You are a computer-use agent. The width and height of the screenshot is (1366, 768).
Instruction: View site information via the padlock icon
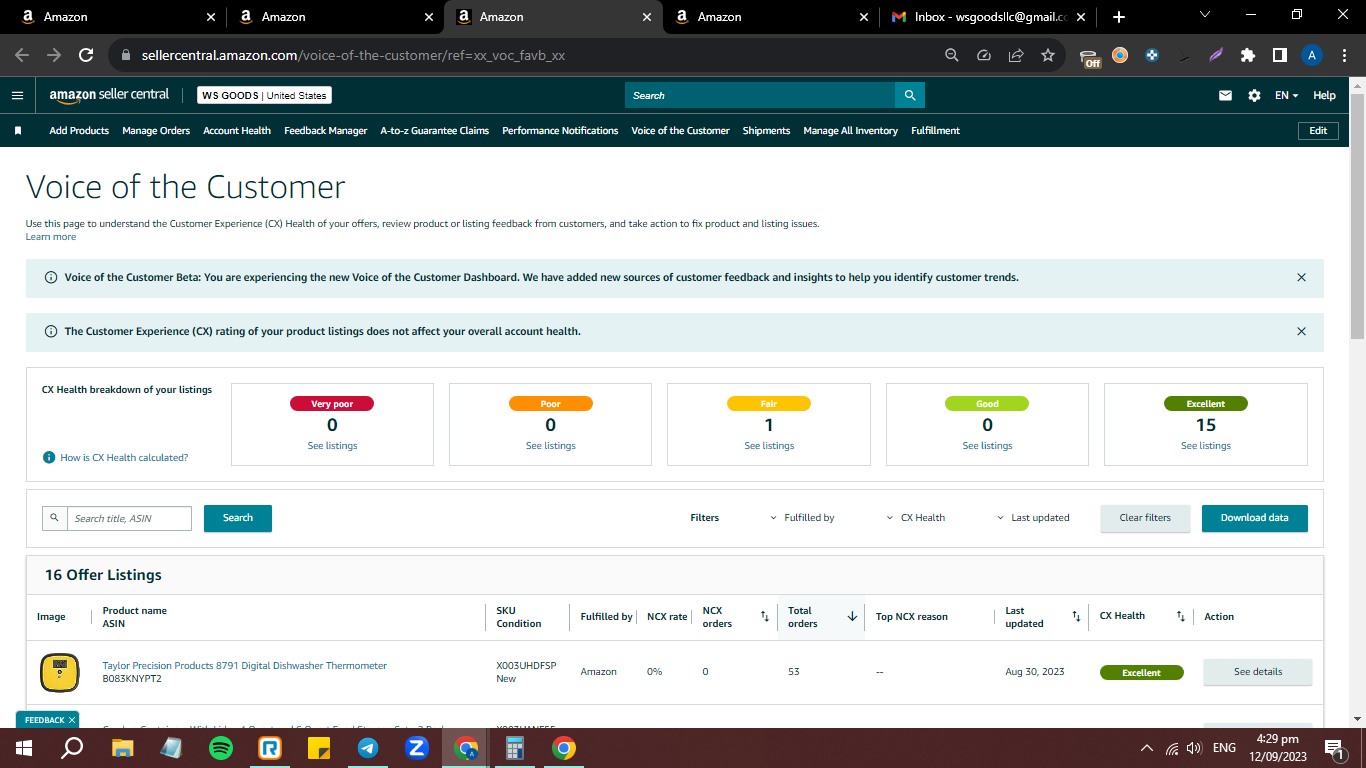tap(125, 56)
